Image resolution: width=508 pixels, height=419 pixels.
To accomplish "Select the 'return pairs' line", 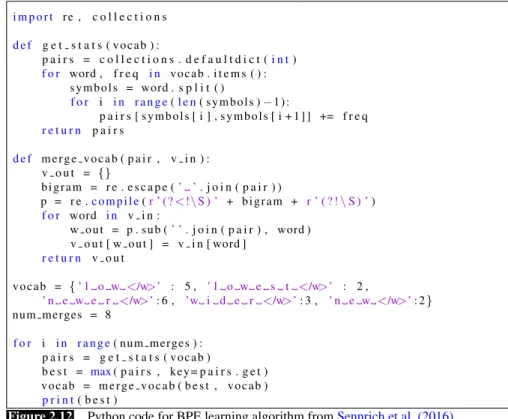I will pyautogui.click(x=83, y=131).
